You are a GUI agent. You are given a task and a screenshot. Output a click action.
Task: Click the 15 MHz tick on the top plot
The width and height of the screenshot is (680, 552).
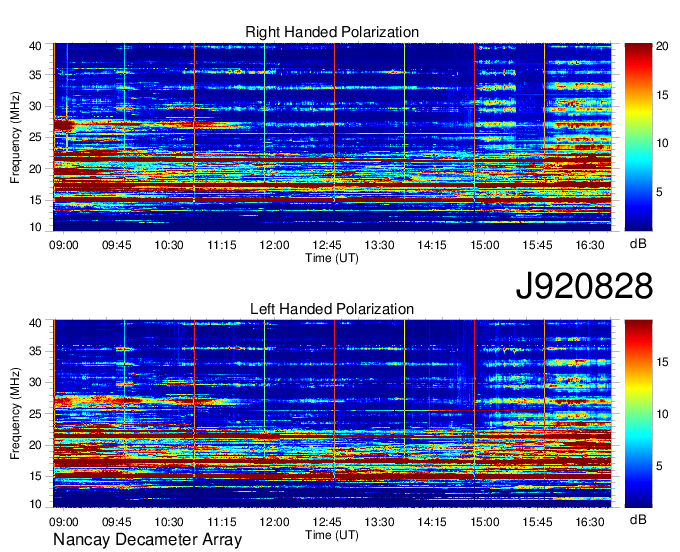pyautogui.click(x=35, y=200)
